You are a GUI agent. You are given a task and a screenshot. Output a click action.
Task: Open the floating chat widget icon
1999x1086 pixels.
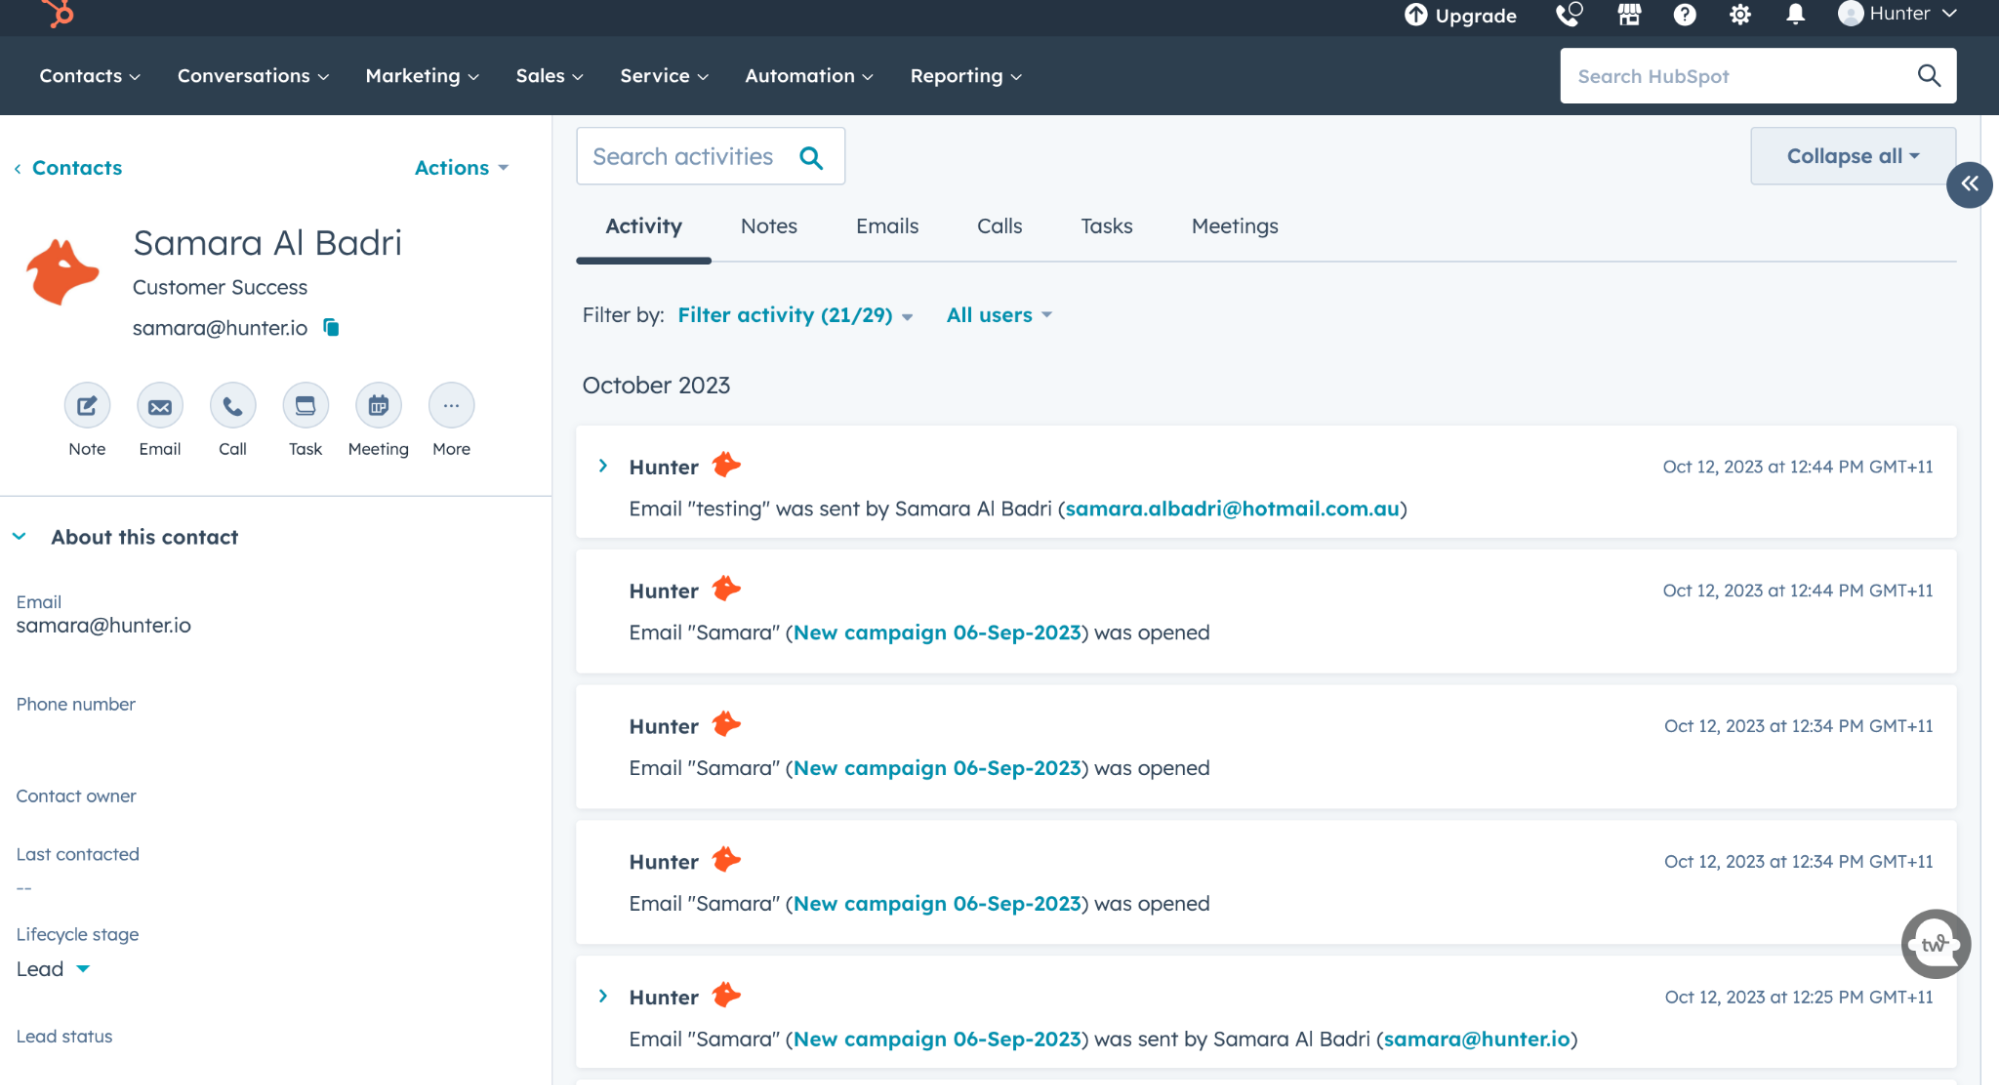[x=1935, y=944]
